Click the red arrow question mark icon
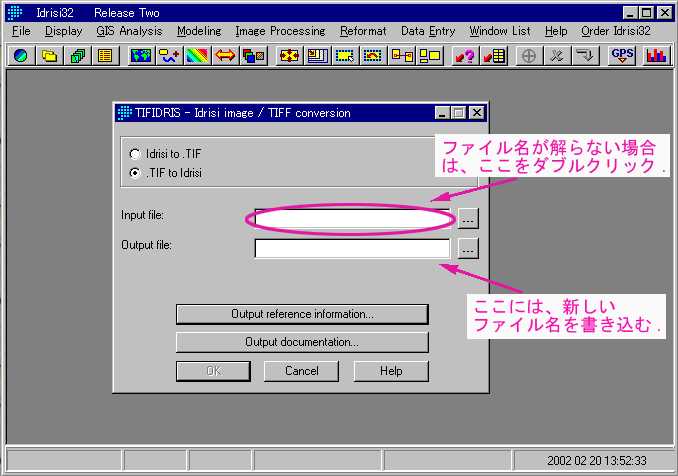Viewport: 678px width, 476px height. coord(465,56)
